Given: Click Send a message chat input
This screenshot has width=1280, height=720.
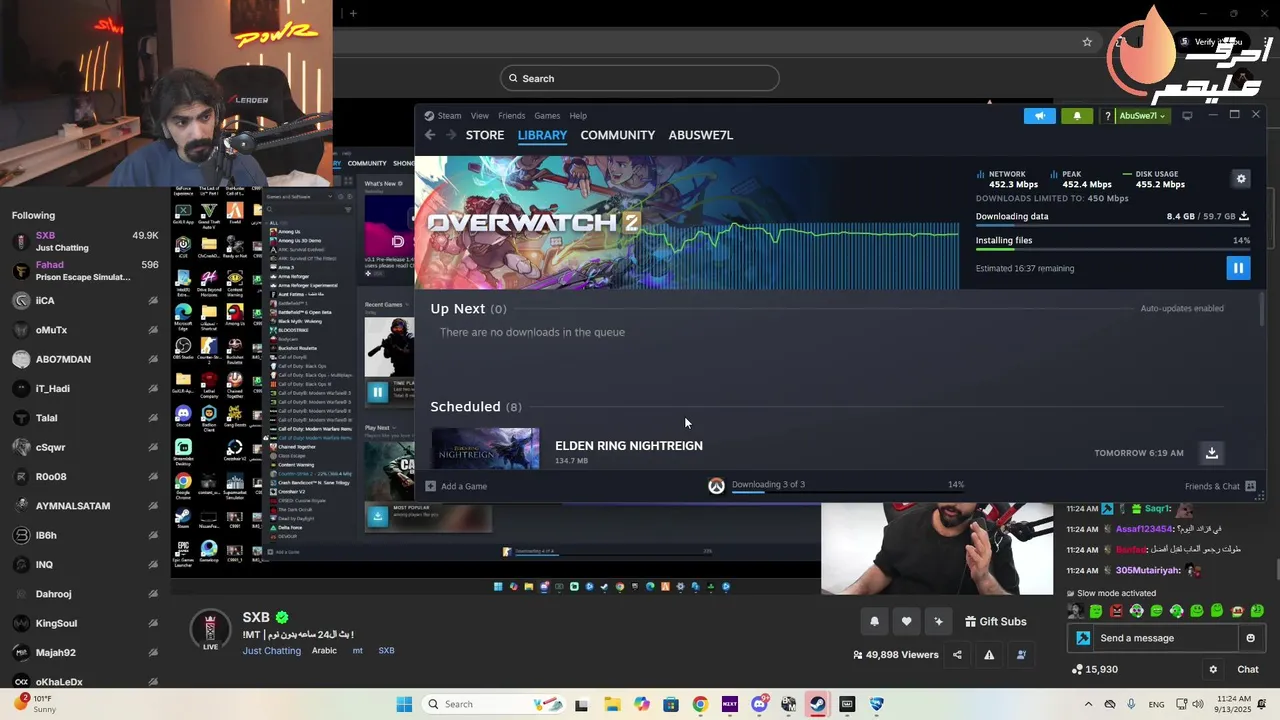Looking at the screenshot, I should point(1165,638).
